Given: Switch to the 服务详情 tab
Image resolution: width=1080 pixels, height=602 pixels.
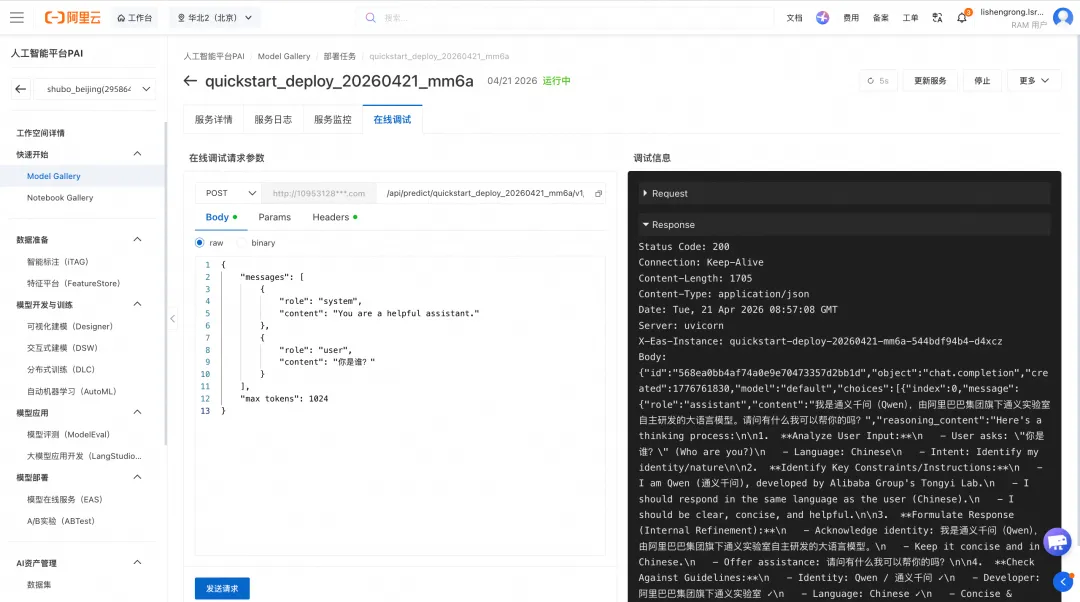Looking at the screenshot, I should (214, 120).
